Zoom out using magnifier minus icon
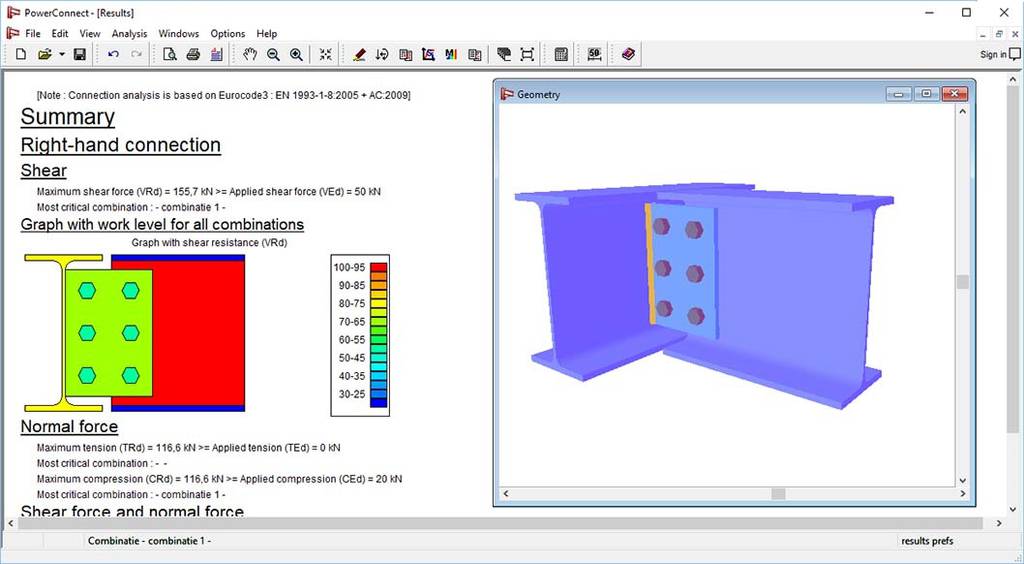 click(x=273, y=54)
